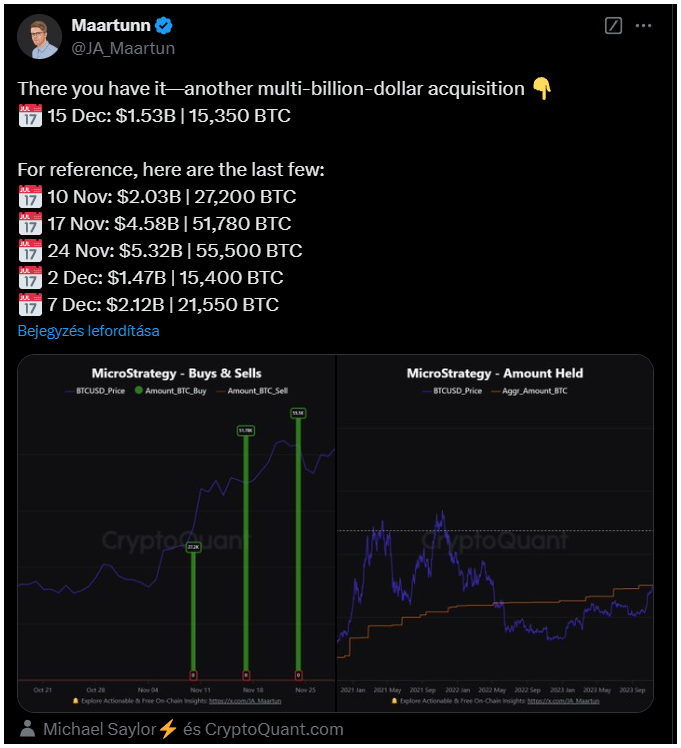Click the calendar emoji next to 15 Dec
Image resolution: width=681 pixels, height=748 pixels.
(30, 115)
